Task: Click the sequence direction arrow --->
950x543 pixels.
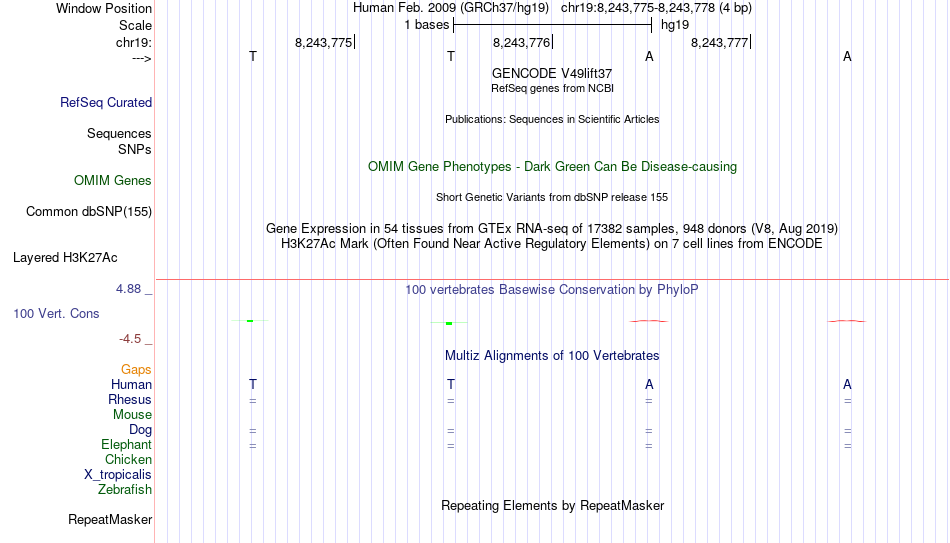Action: [141, 58]
